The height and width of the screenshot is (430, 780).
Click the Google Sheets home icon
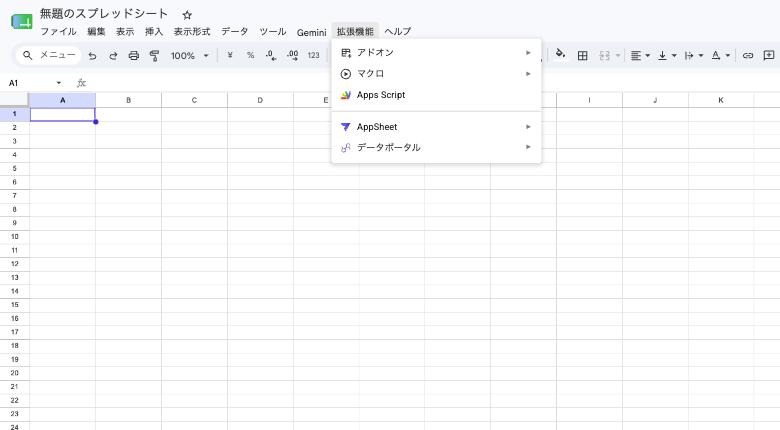click(x=21, y=22)
